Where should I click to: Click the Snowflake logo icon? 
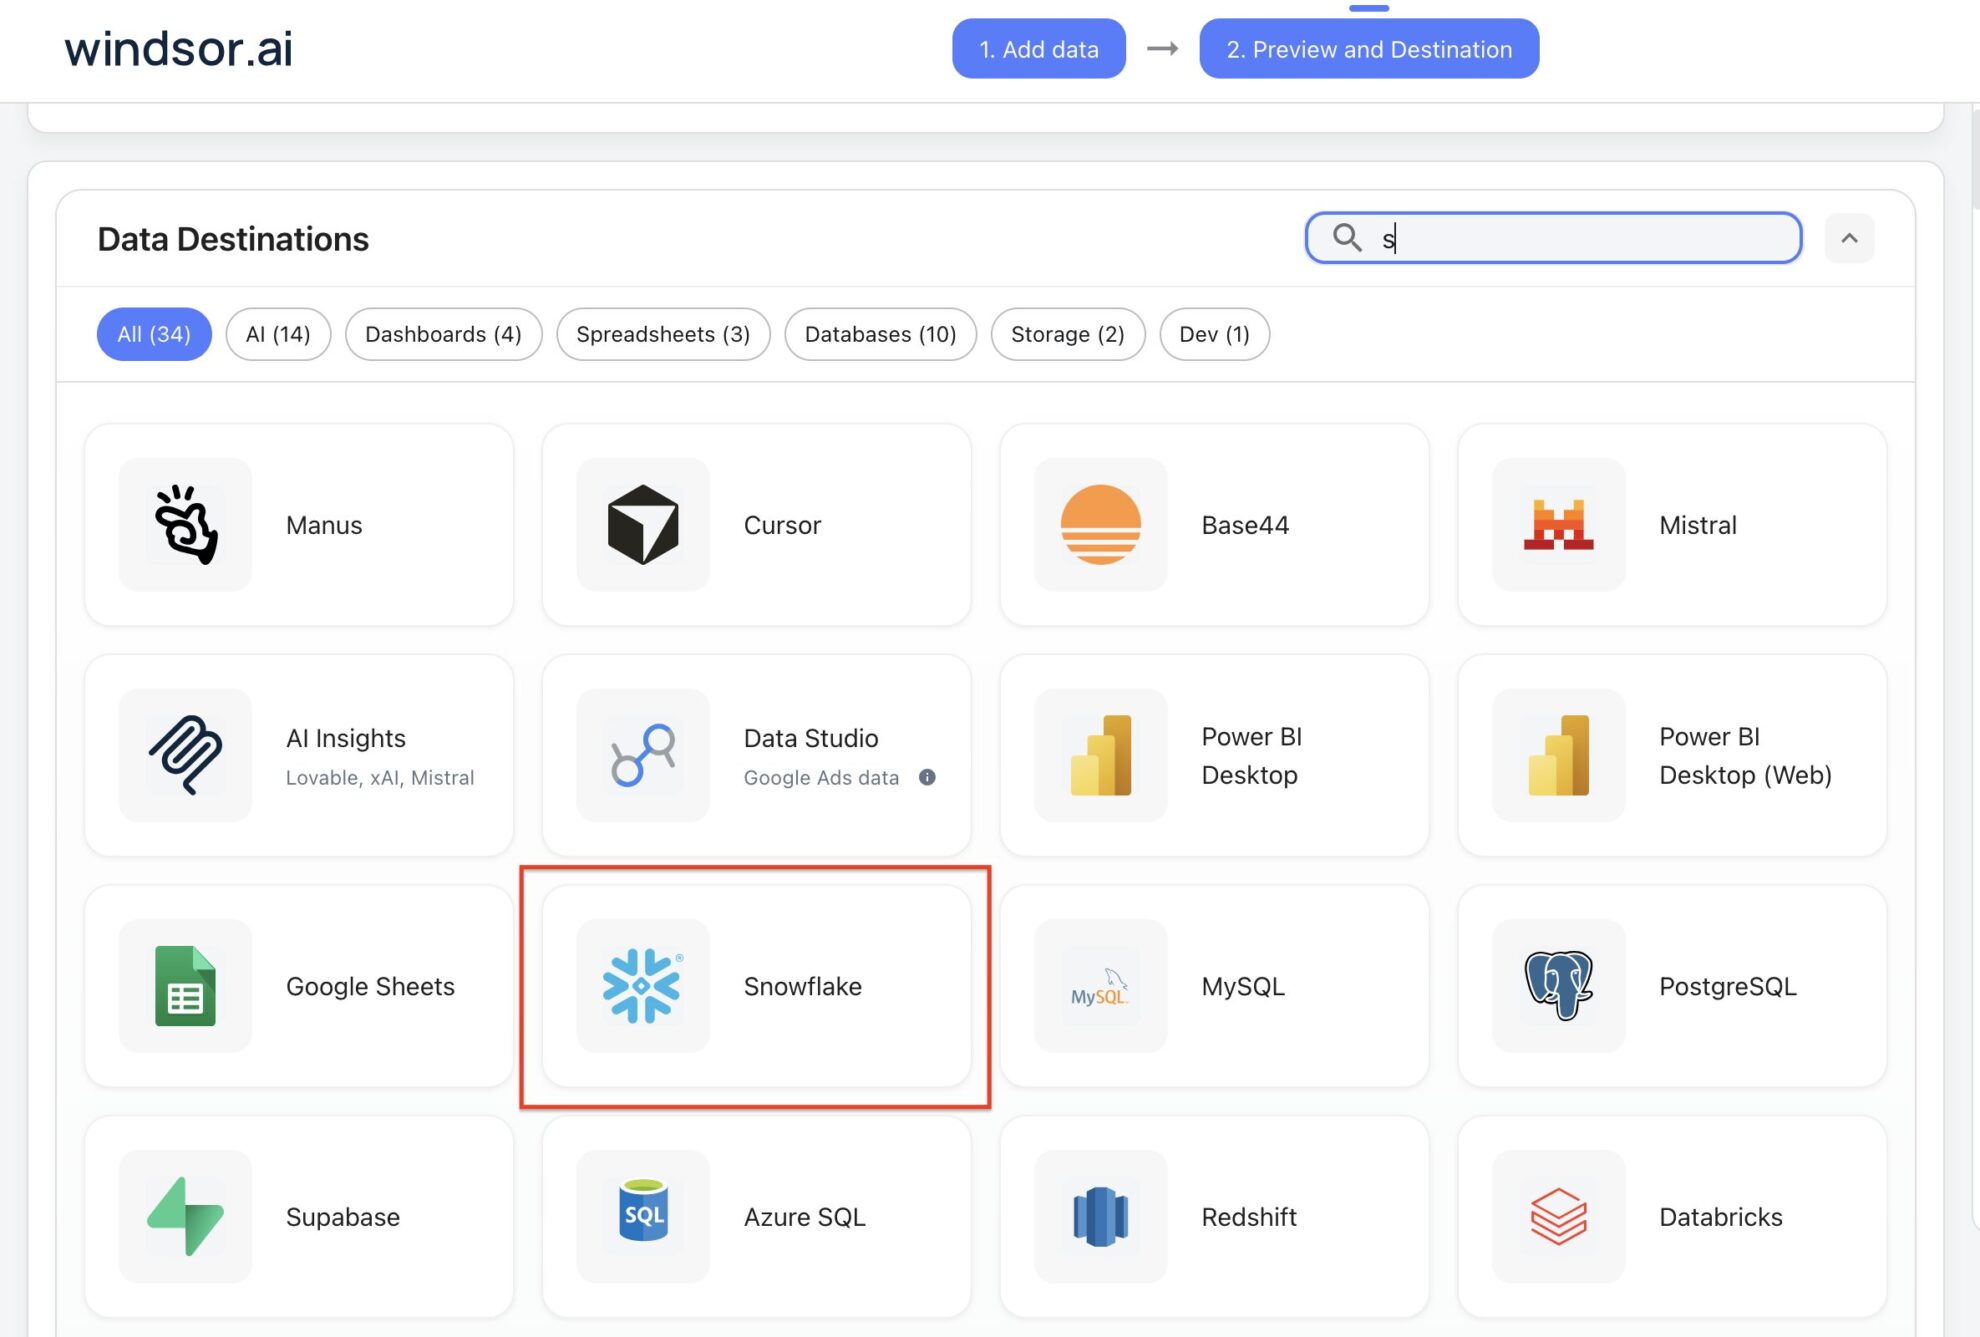tap(643, 986)
